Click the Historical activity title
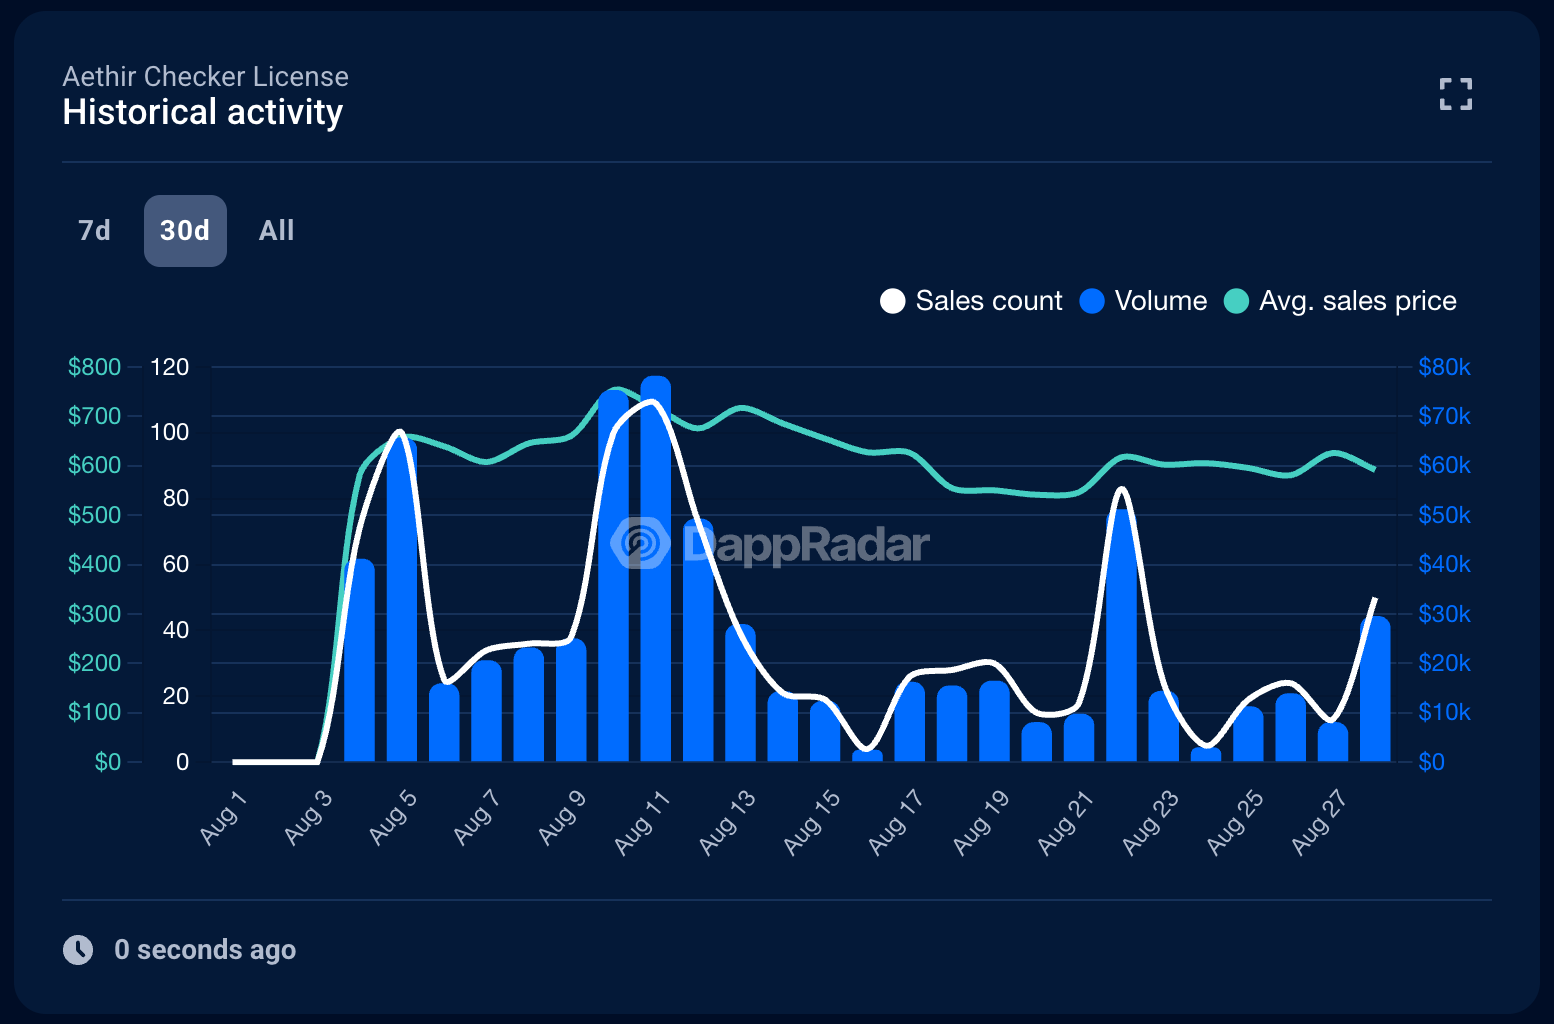The height and width of the screenshot is (1024, 1554). coord(203,113)
